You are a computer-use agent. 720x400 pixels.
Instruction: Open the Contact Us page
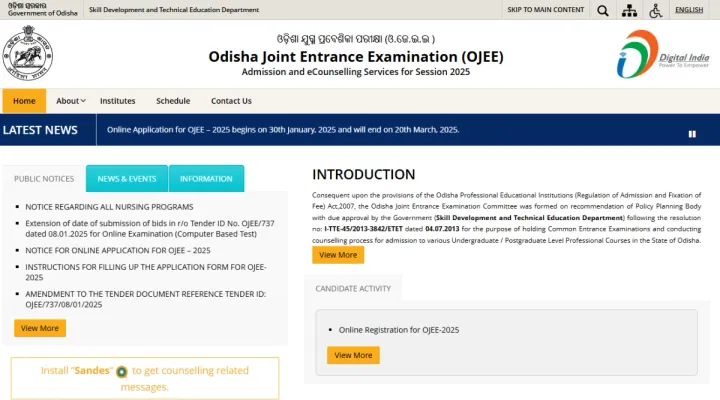point(231,101)
